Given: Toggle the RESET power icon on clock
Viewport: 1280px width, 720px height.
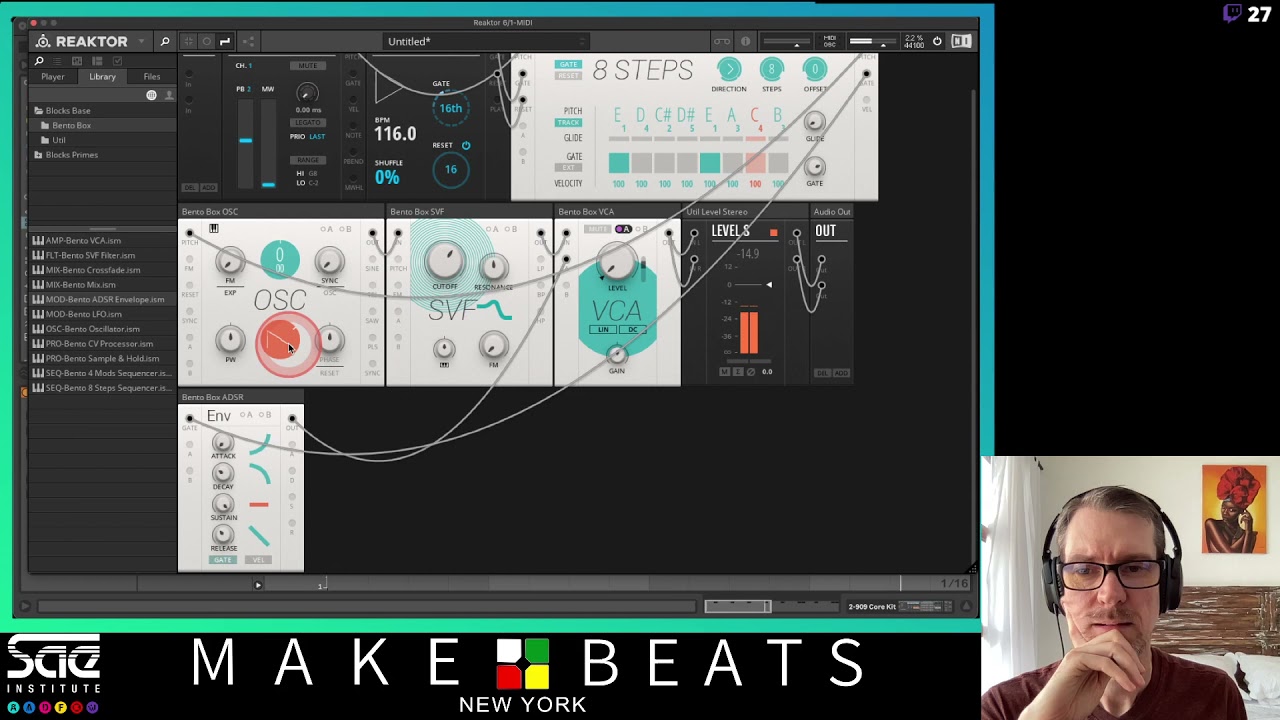Looking at the screenshot, I should tap(466, 146).
